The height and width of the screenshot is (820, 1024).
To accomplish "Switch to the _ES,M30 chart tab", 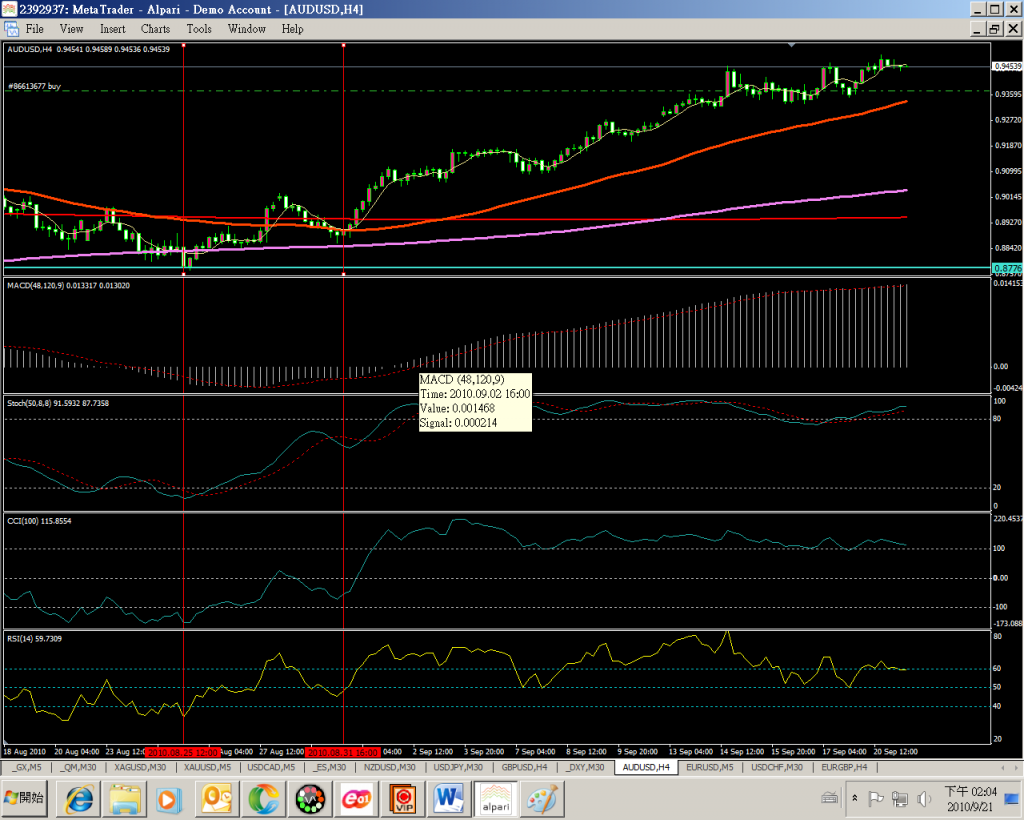I will 330,767.
